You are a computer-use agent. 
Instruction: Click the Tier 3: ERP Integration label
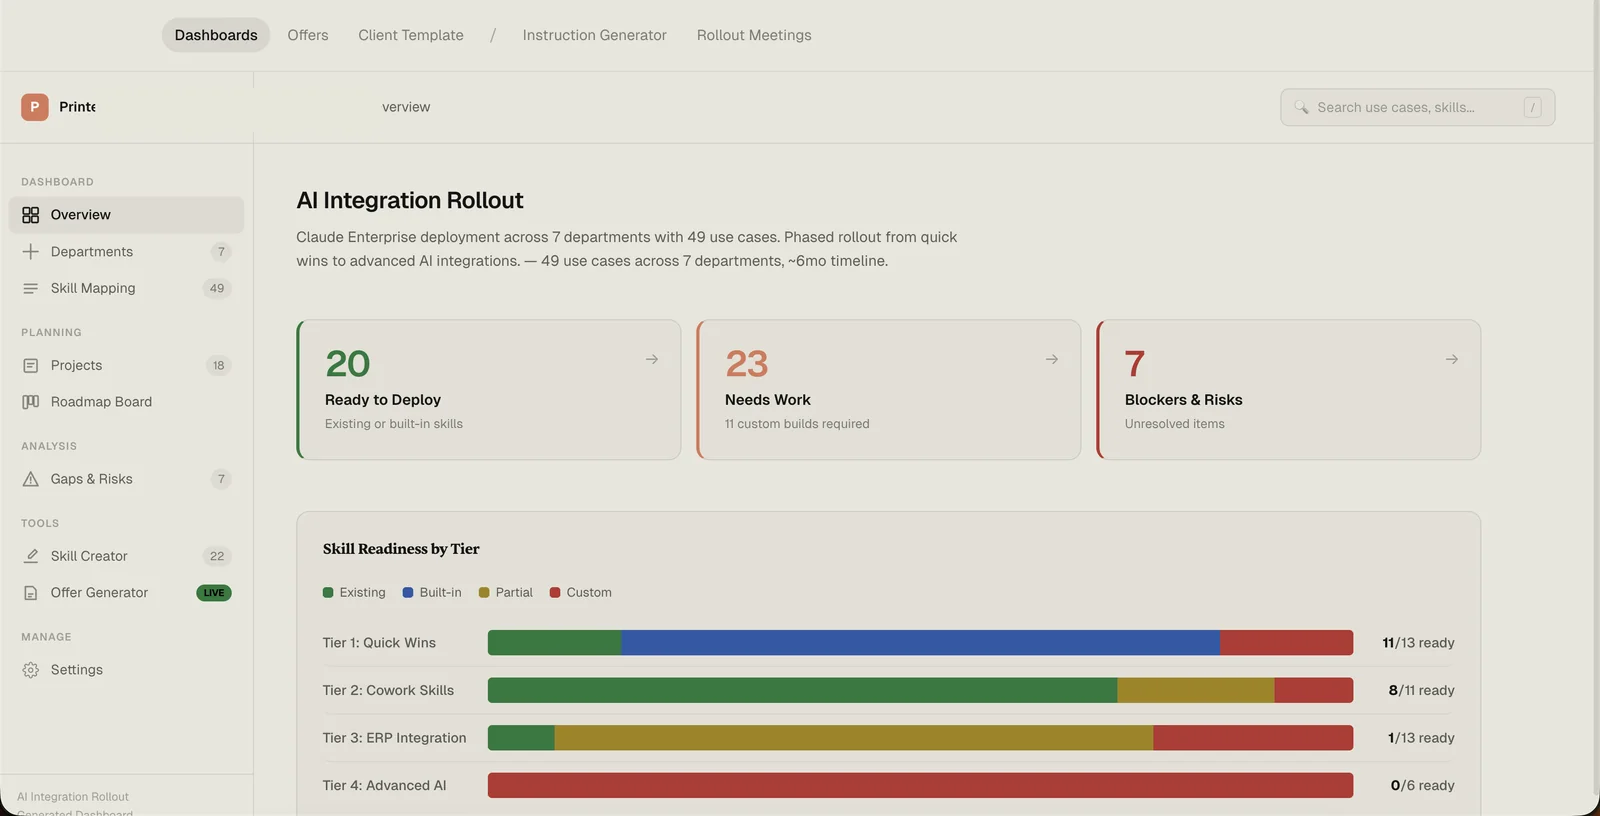pos(394,738)
